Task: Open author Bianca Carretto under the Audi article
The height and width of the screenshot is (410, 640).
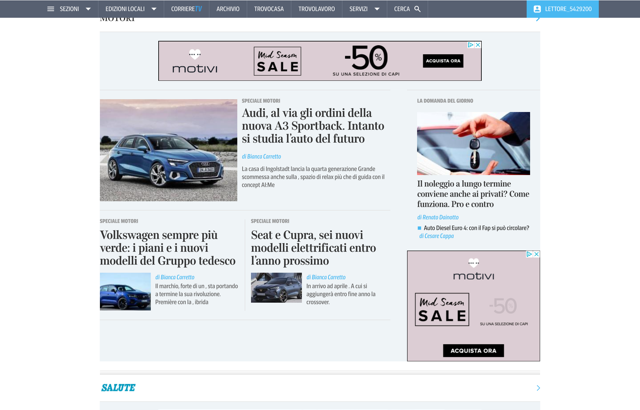Action: [x=261, y=156]
